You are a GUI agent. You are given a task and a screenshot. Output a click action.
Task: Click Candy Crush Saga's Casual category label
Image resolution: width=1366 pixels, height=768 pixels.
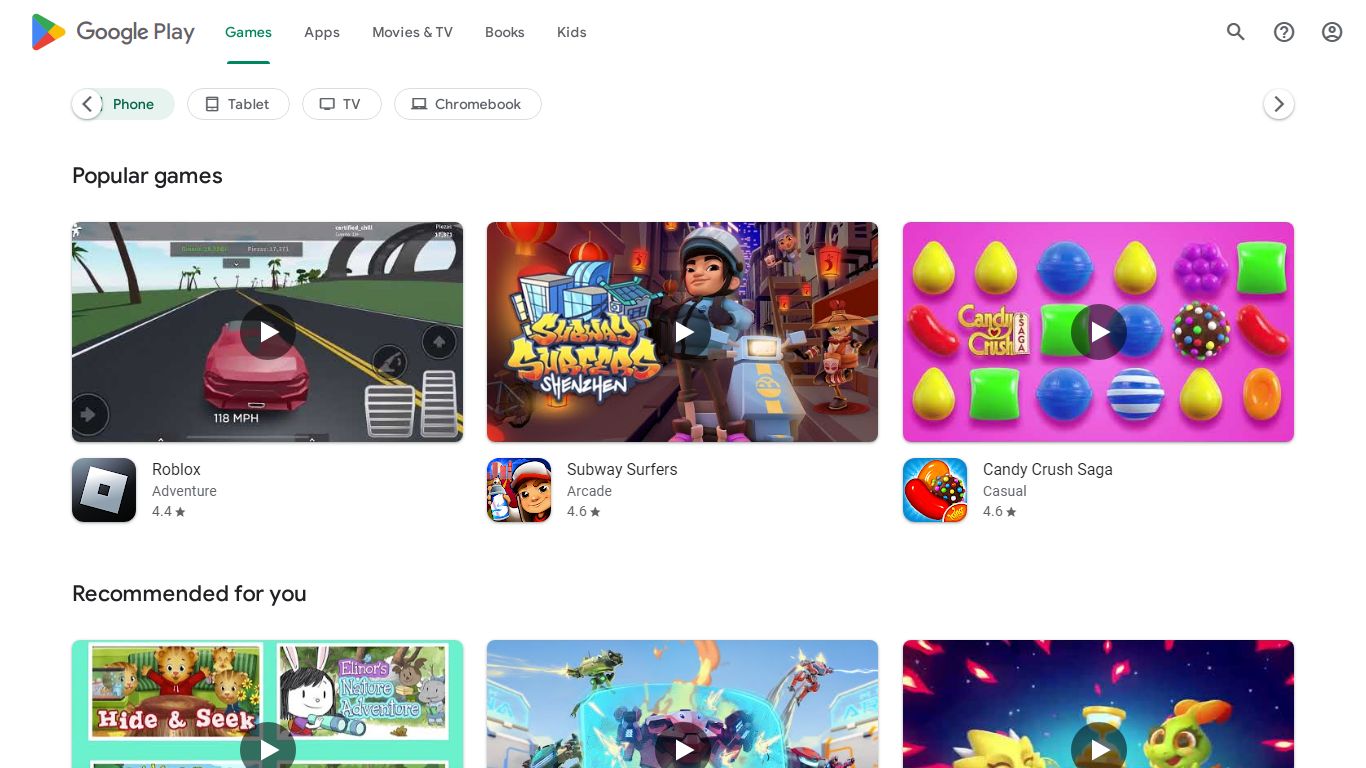1005,491
